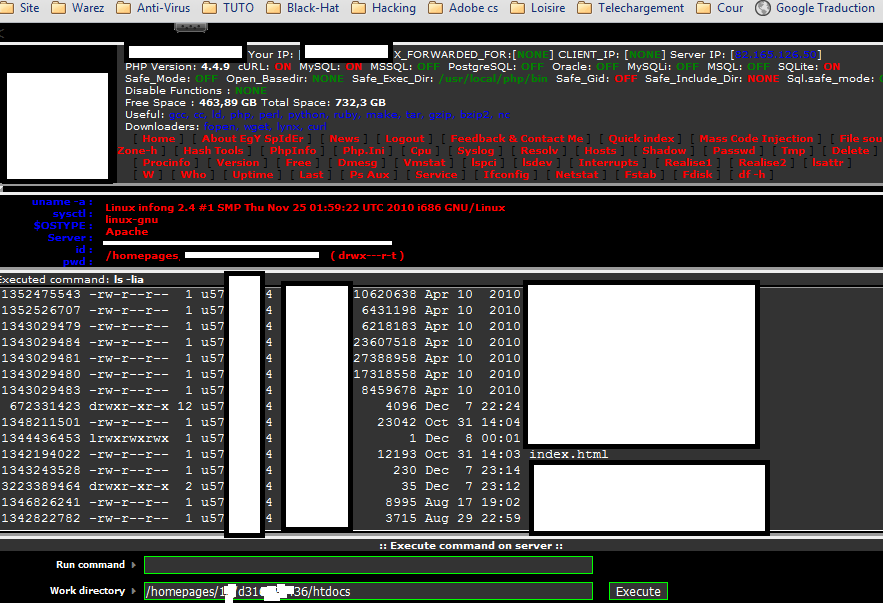Click the Work directory input field

[368, 591]
